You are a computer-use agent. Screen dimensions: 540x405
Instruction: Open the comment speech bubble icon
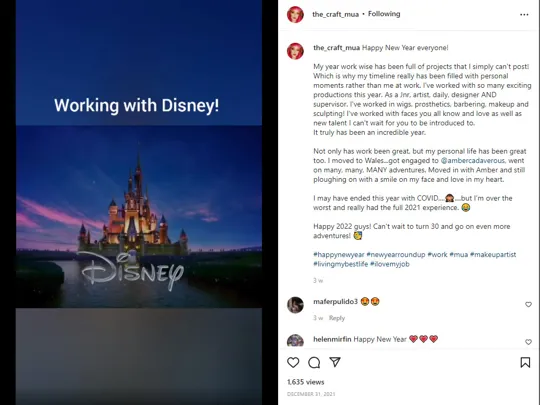tap(314, 362)
